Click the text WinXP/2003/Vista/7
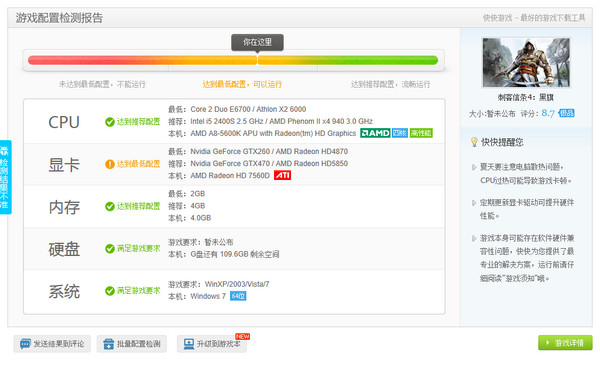600x369 pixels. tap(237, 284)
